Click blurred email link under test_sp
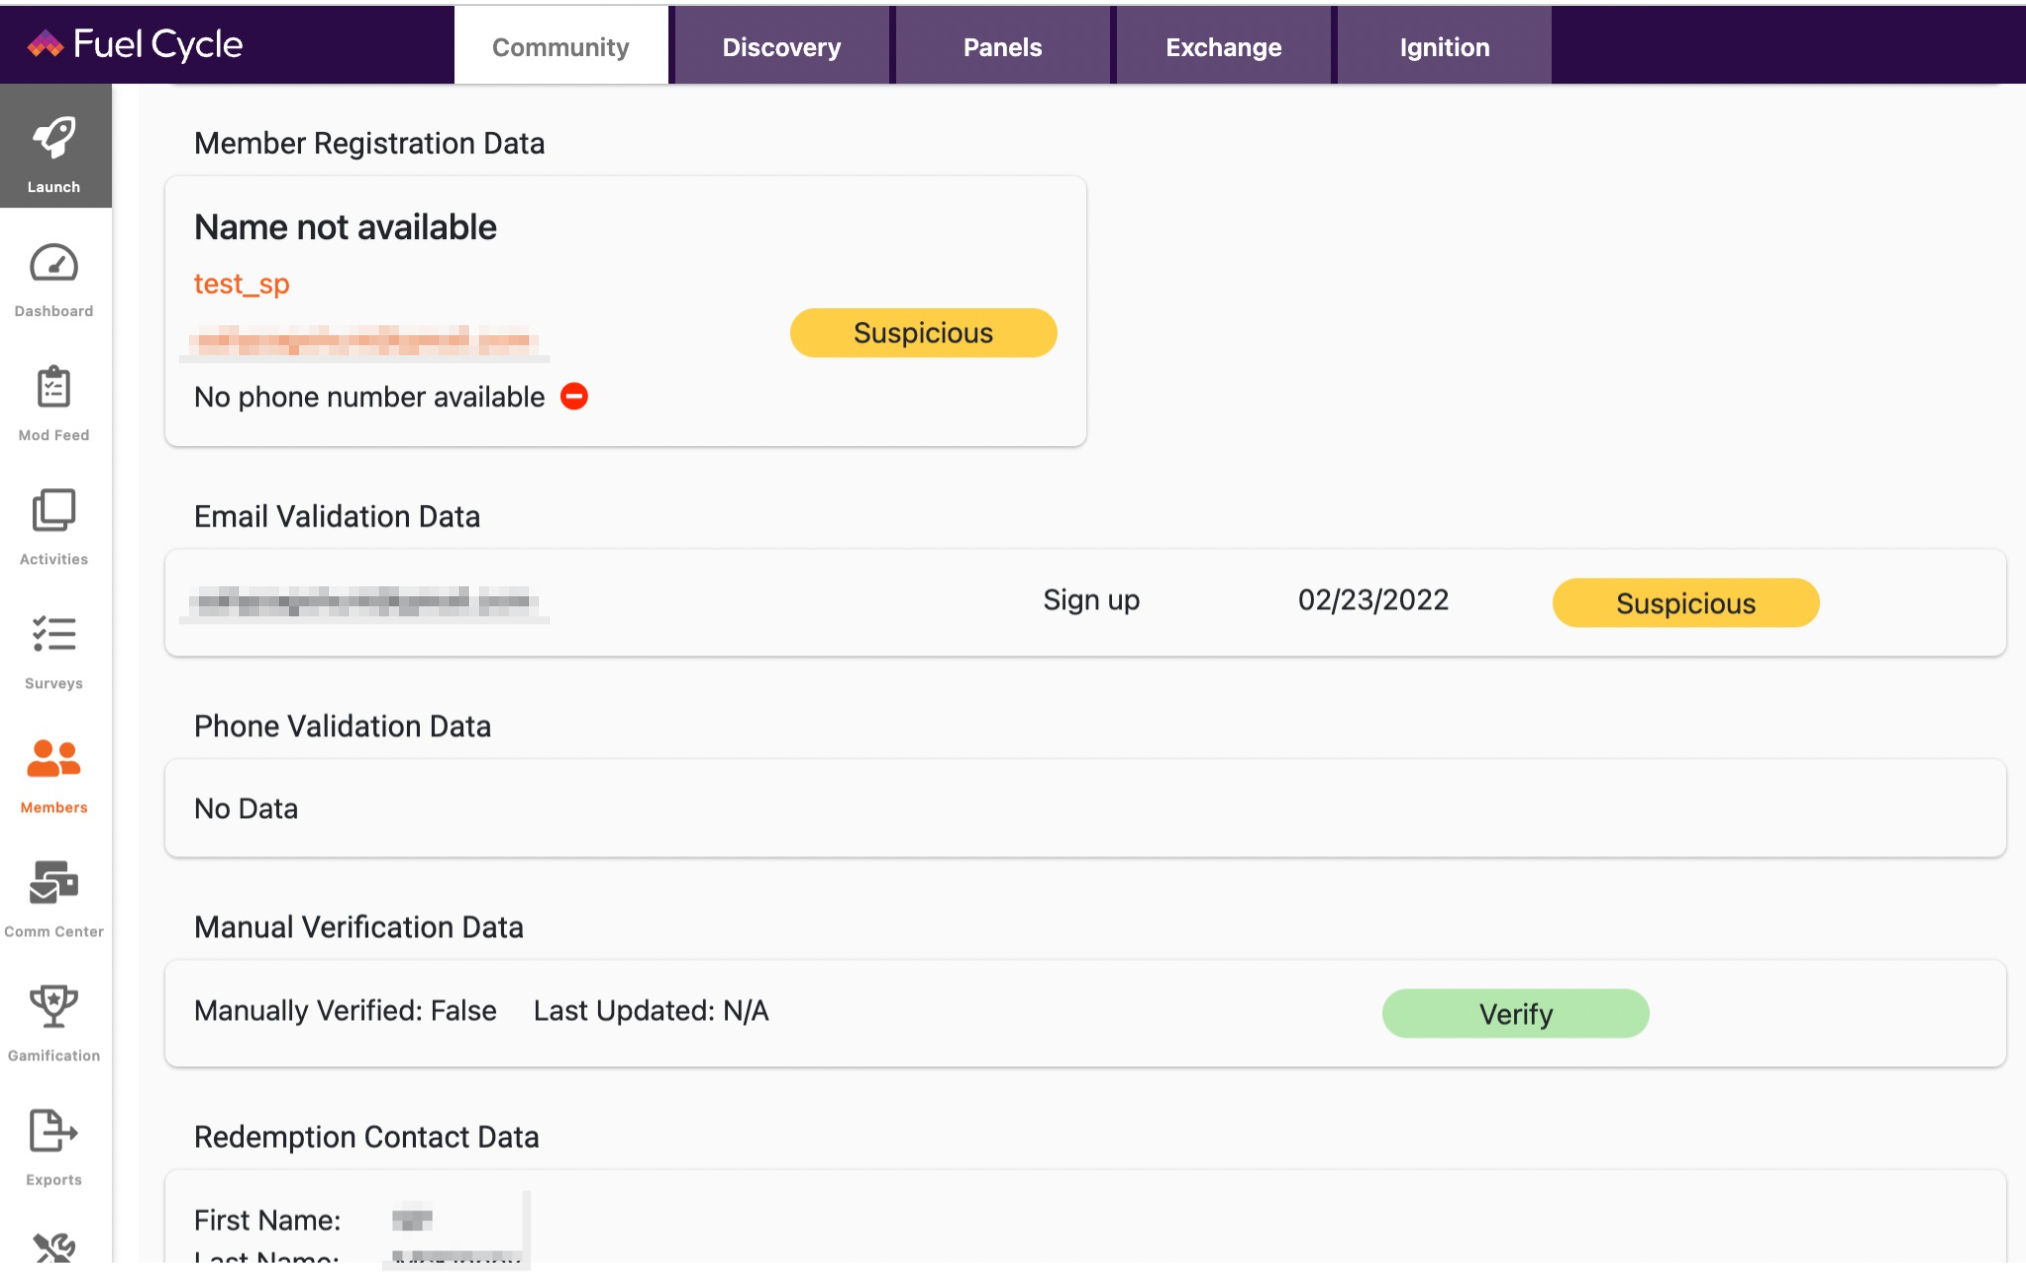This screenshot has width=2026, height=1274. point(365,342)
